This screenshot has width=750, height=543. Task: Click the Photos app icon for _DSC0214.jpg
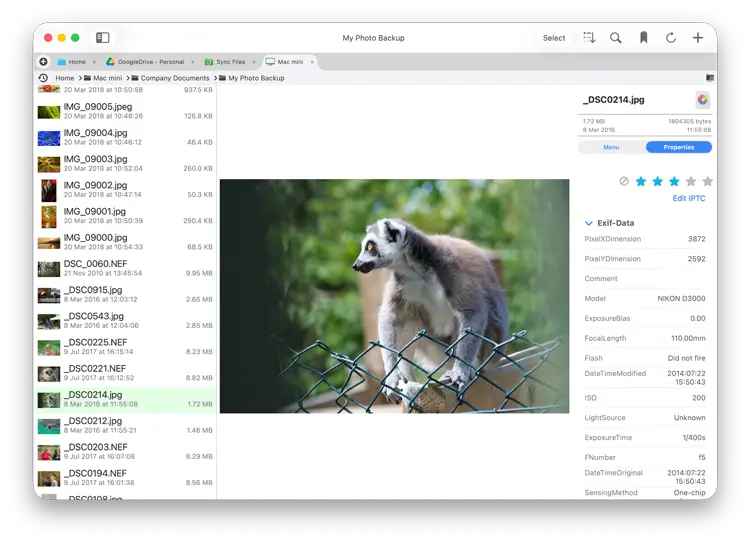point(702,100)
